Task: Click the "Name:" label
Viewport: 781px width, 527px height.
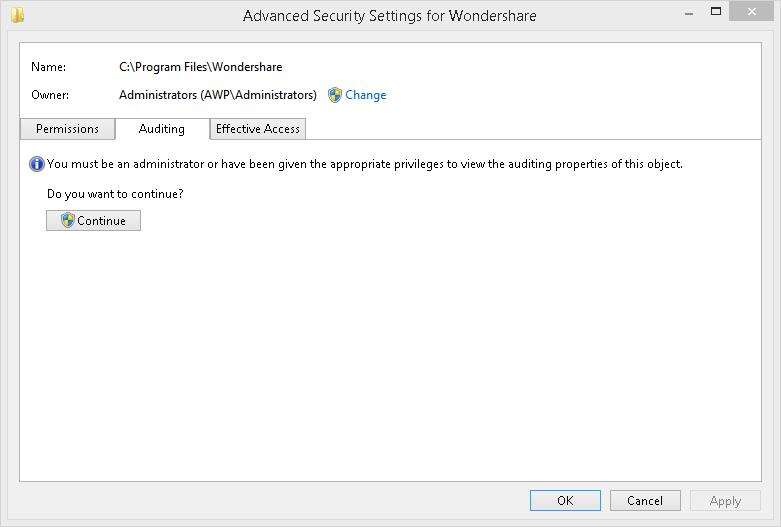Action: 48,67
